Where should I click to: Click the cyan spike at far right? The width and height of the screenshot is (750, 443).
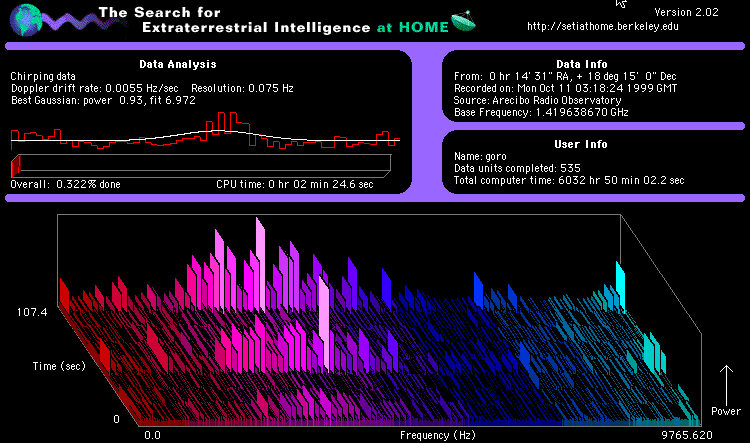pos(620,280)
